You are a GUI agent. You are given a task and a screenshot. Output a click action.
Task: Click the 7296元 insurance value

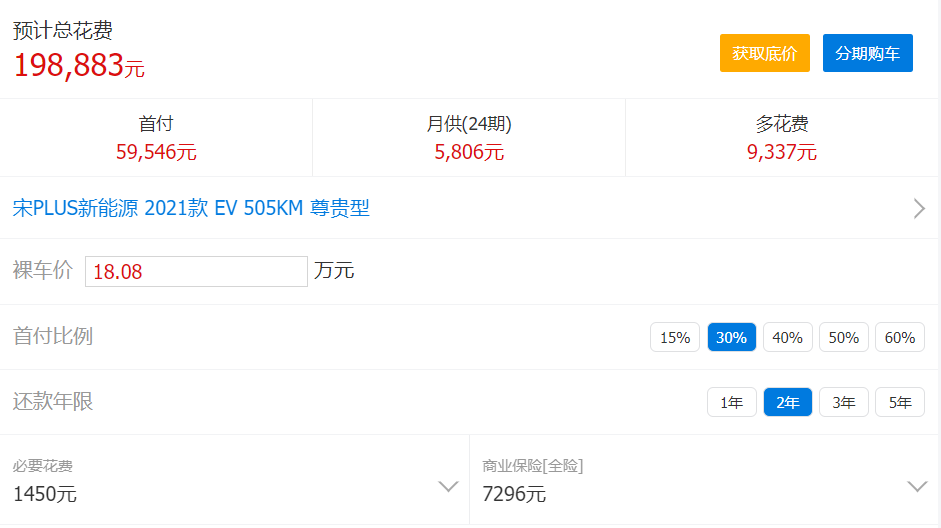click(x=514, y=494)
